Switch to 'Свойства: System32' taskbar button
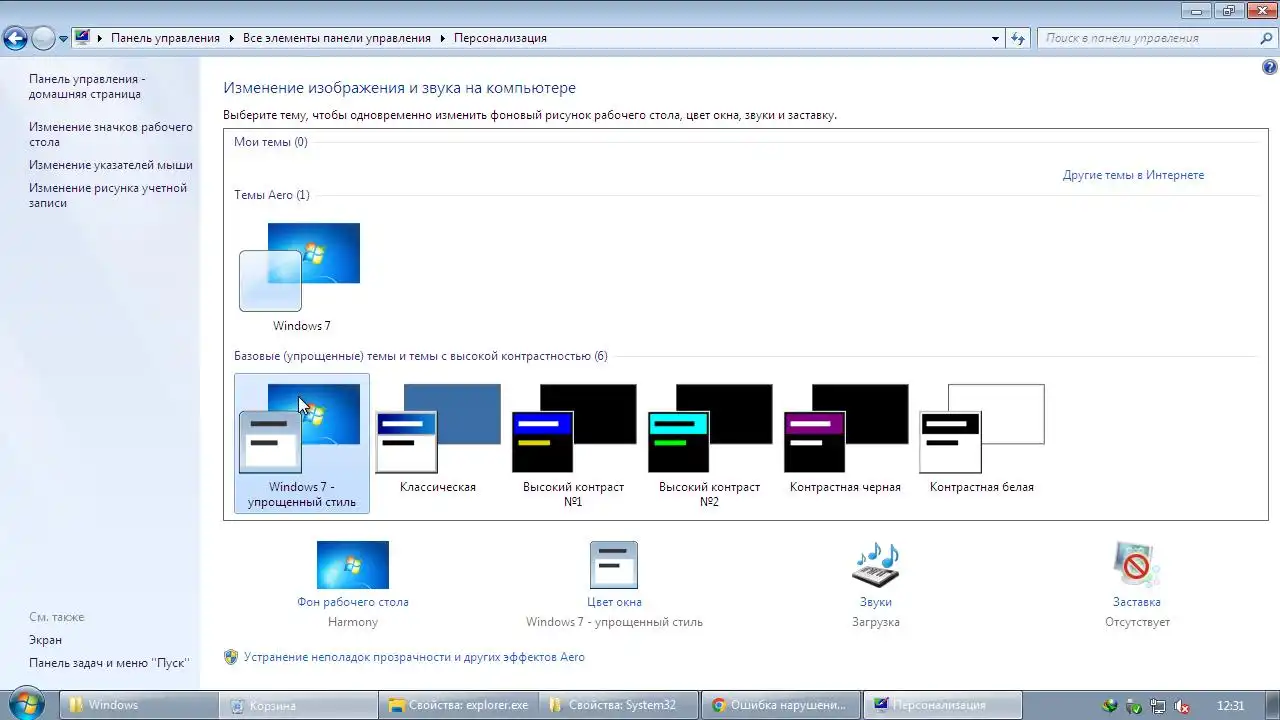Image resolution: width=1280 pixels, height=720 pixels. tap(620, 705)
